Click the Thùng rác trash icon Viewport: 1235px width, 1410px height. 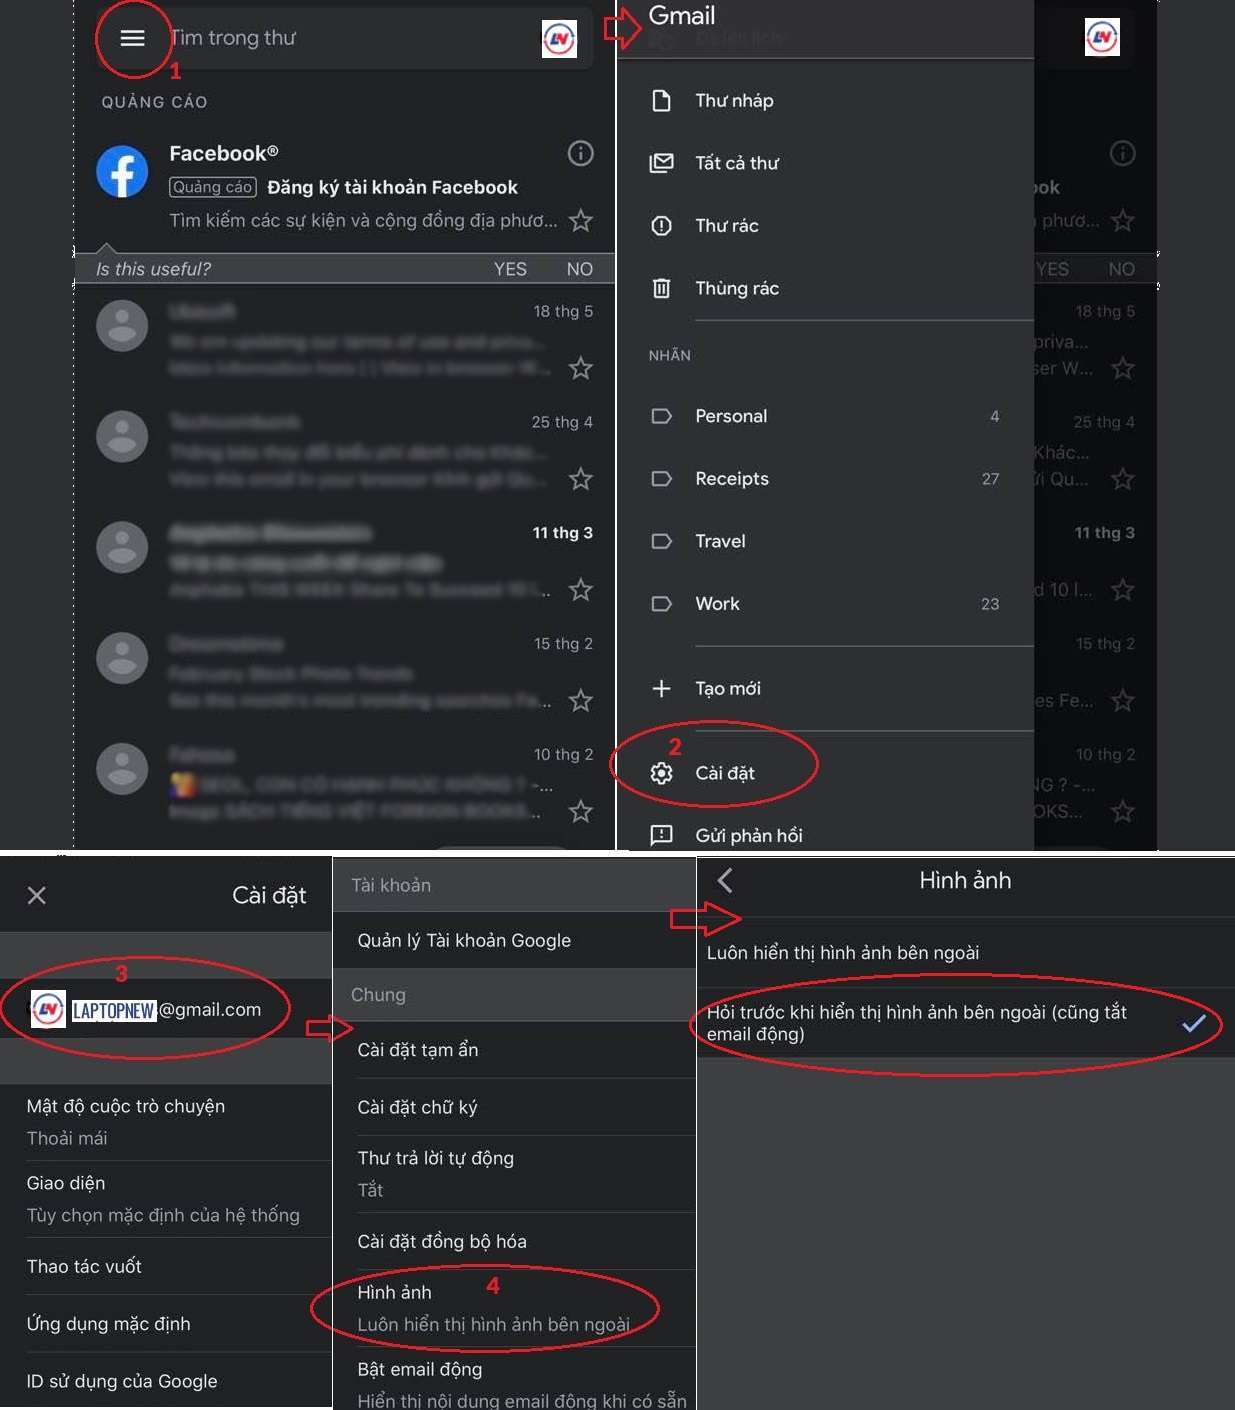[661, 288]
